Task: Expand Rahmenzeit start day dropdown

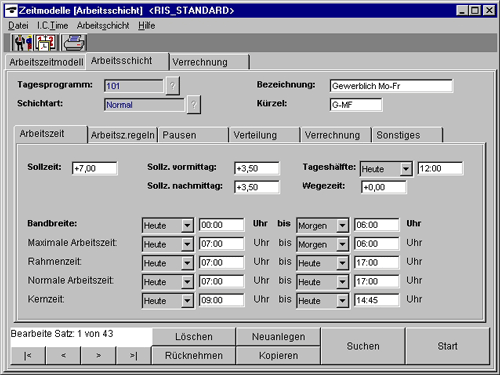Action: point(187,263)
